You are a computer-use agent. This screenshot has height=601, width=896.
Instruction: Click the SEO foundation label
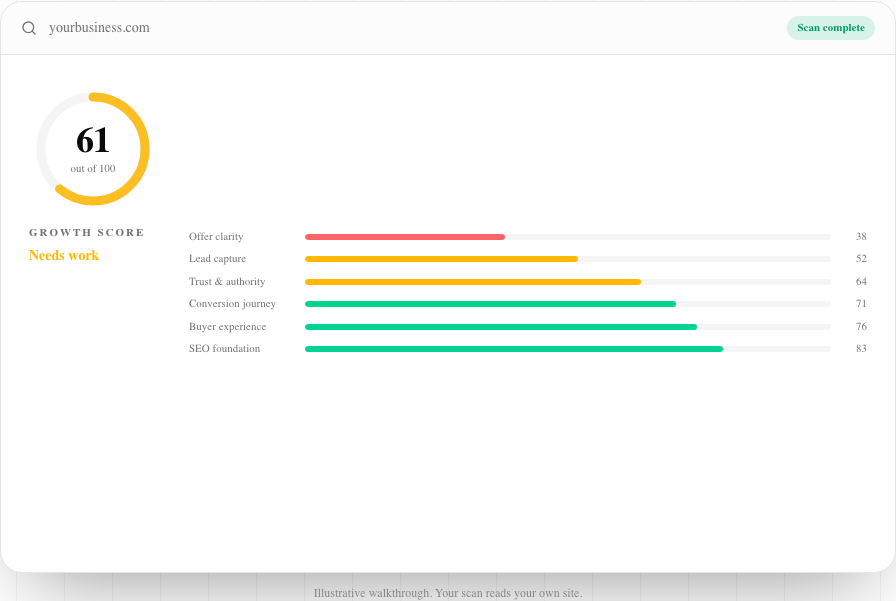(x=225, y=348)
